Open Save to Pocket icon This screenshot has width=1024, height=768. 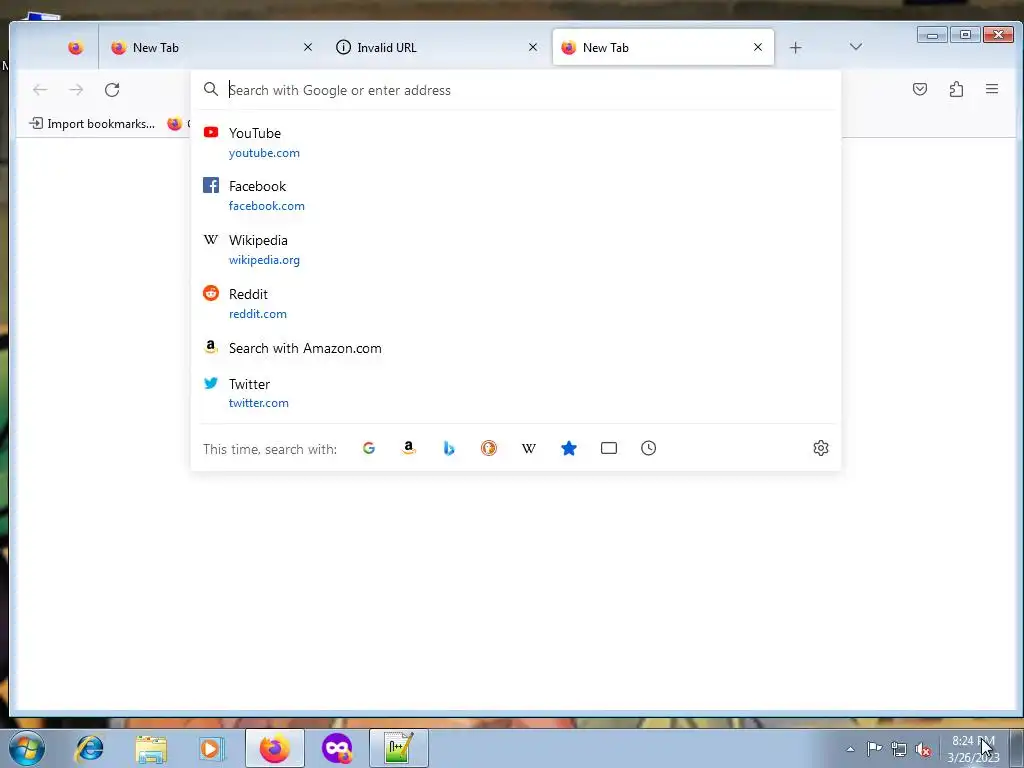(x=920, y=89)
